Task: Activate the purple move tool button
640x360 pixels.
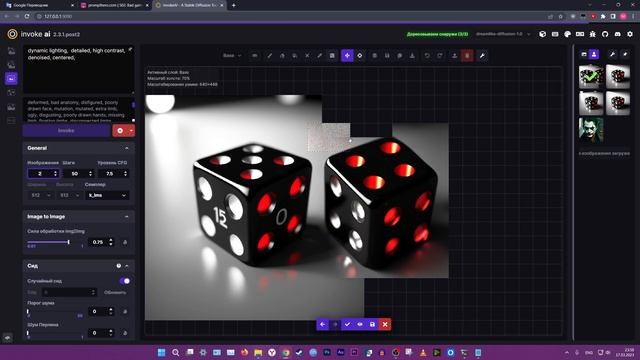Action: tap(347, 56)
